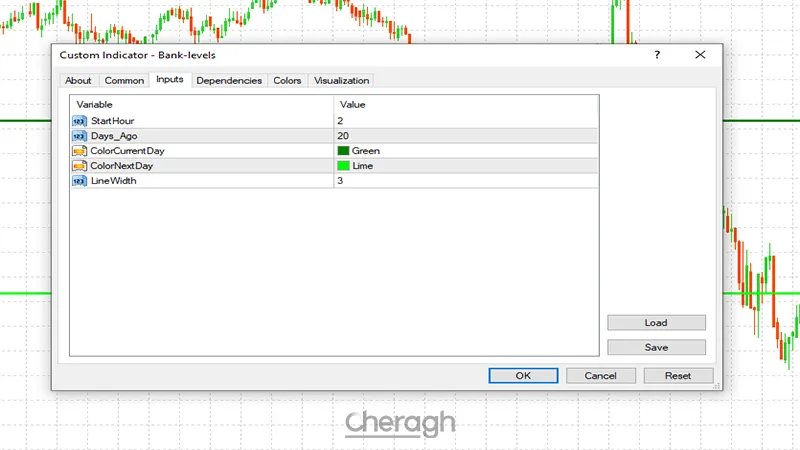The image size is (800, 450).
Task: Open the Visualization tab
Action: pos(341,81)
